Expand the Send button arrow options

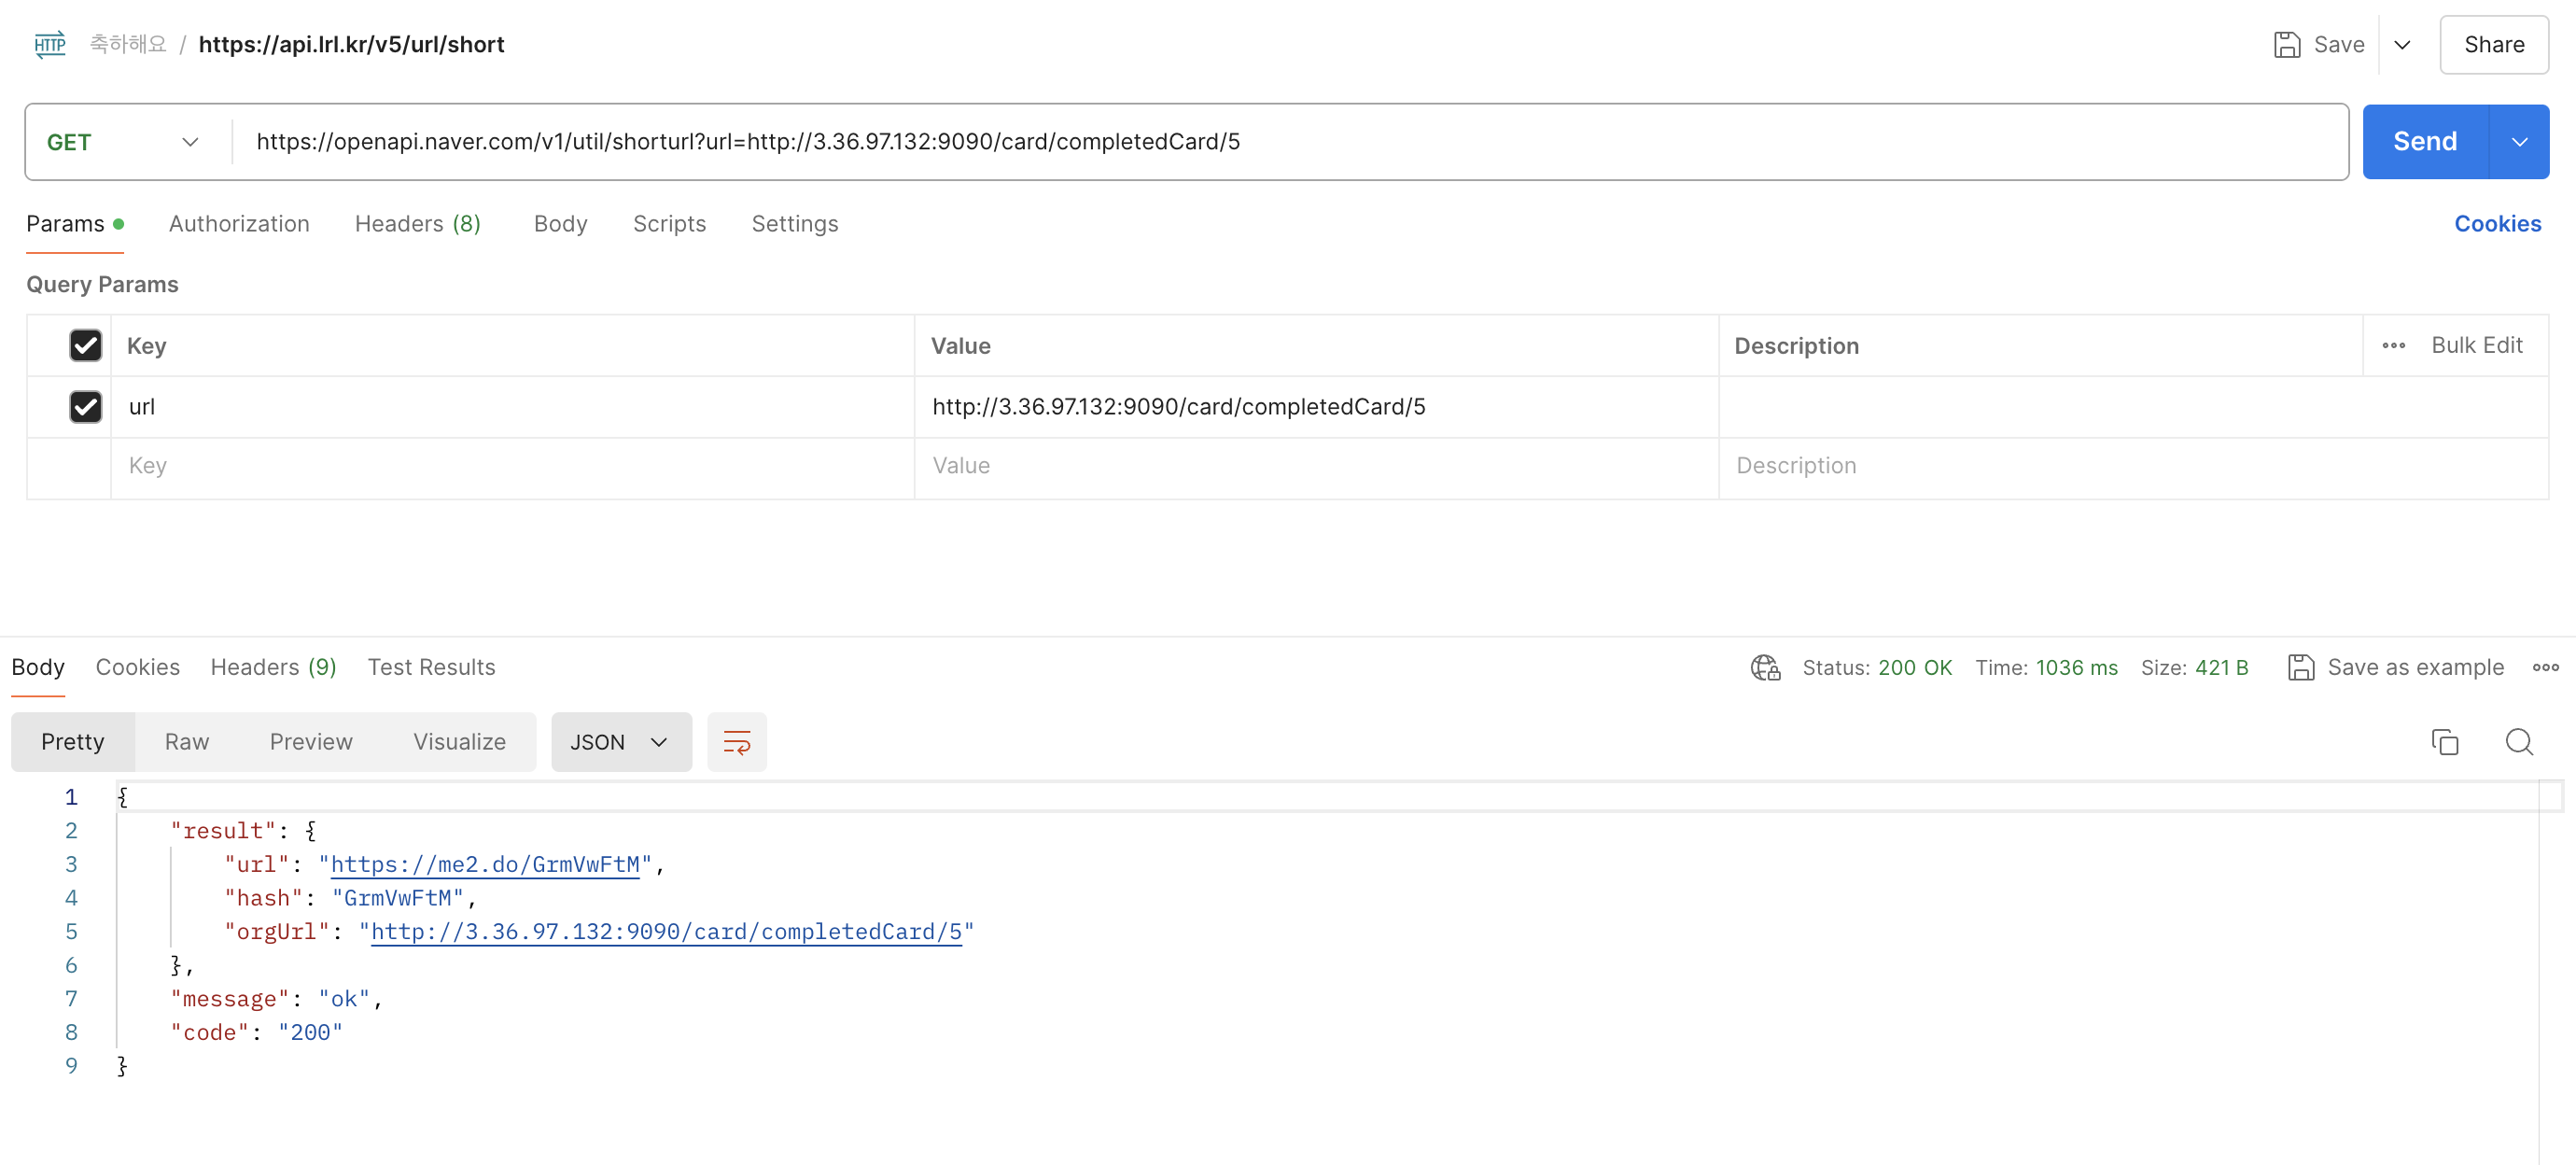tap(2519, 142)
